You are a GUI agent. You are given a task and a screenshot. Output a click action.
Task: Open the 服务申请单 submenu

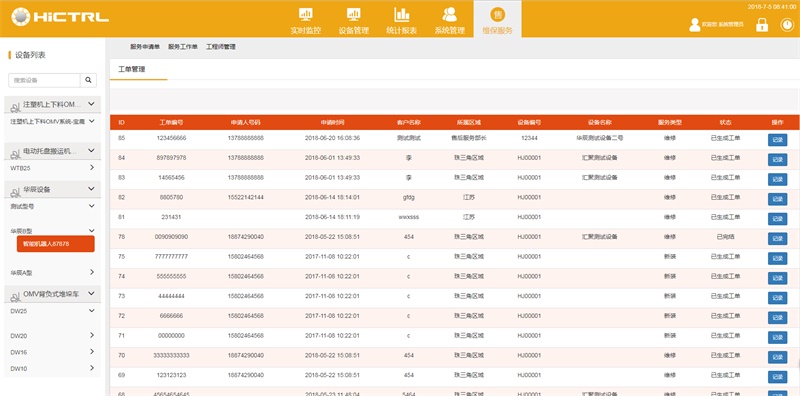[145, 47]
